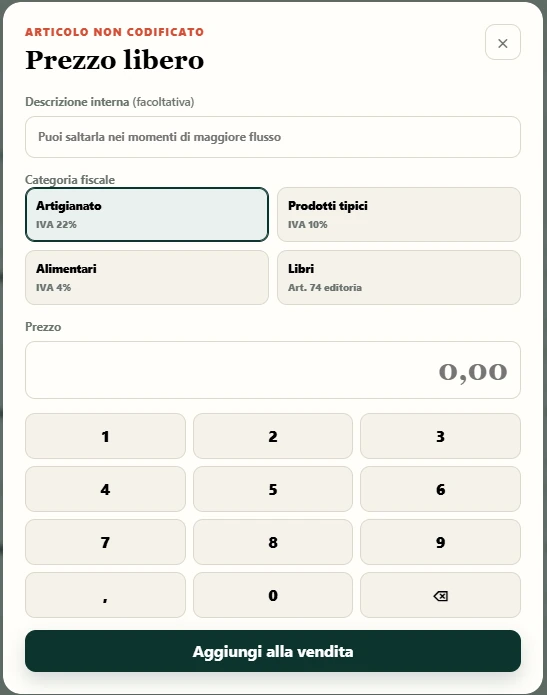Pick the Alimentari IVA 4% category

(x=147, y=277)
